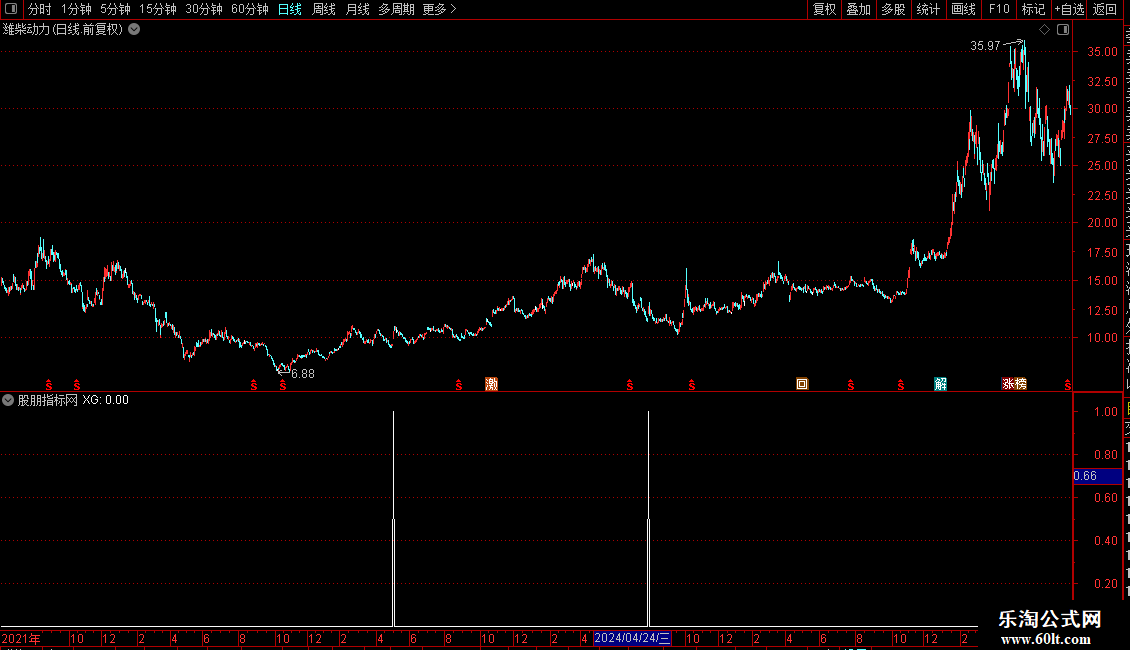This screenshot has height=650, width=1130.
Task: Click the 榜 marker icon
Action: pos(1020,384)
